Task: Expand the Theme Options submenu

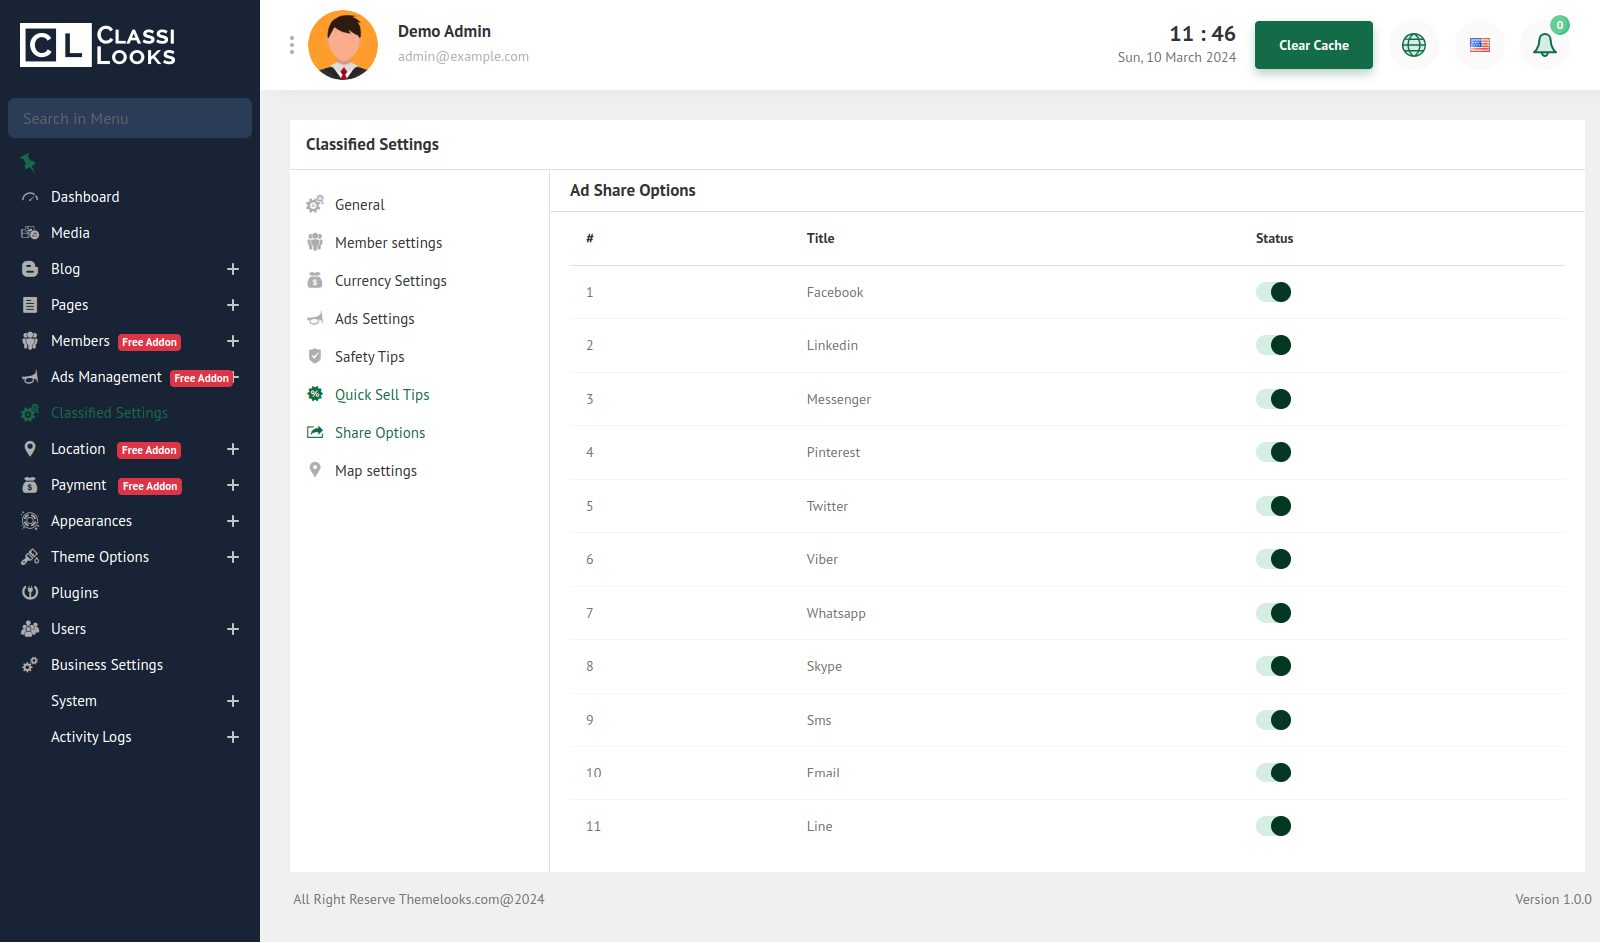Action: 233,557
